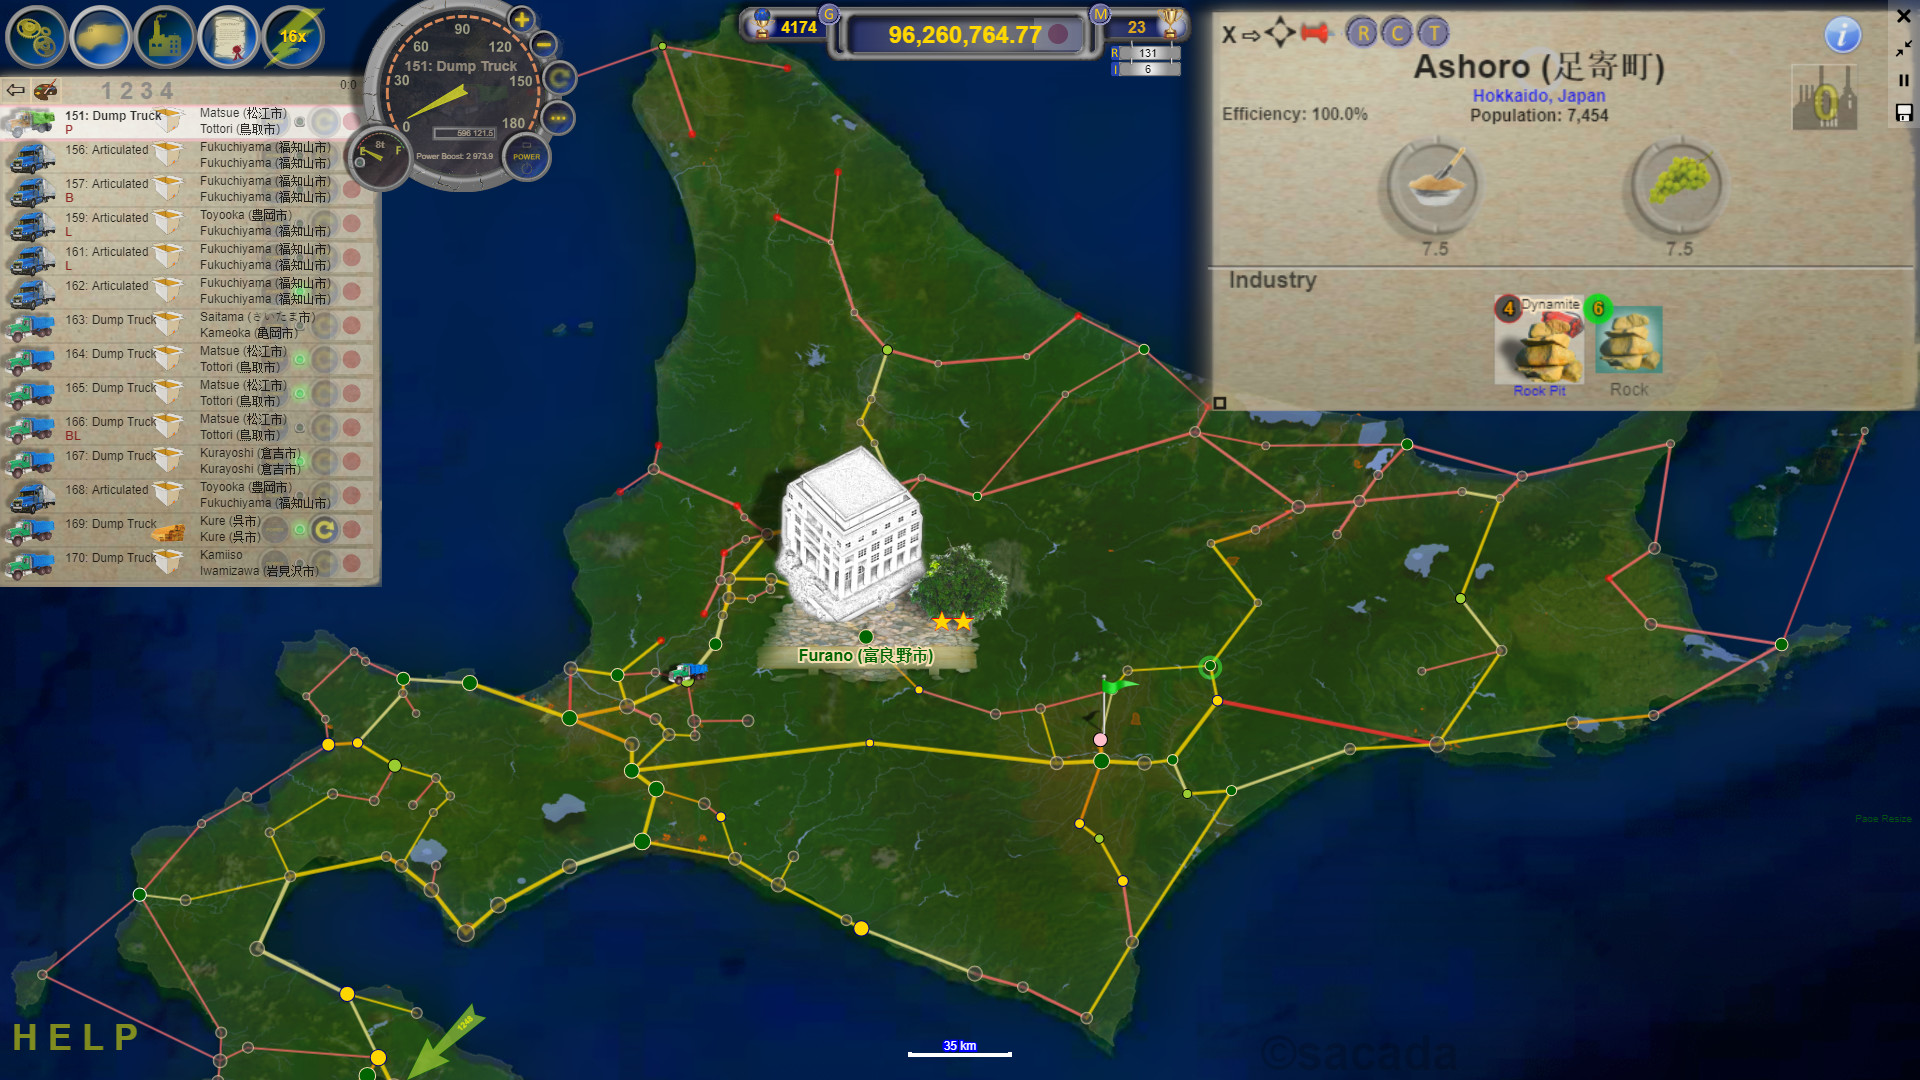Toggle the POWER button on the speedometer
The height and width of the screenshot is (1080, 1920).
[x=525, y=157]
